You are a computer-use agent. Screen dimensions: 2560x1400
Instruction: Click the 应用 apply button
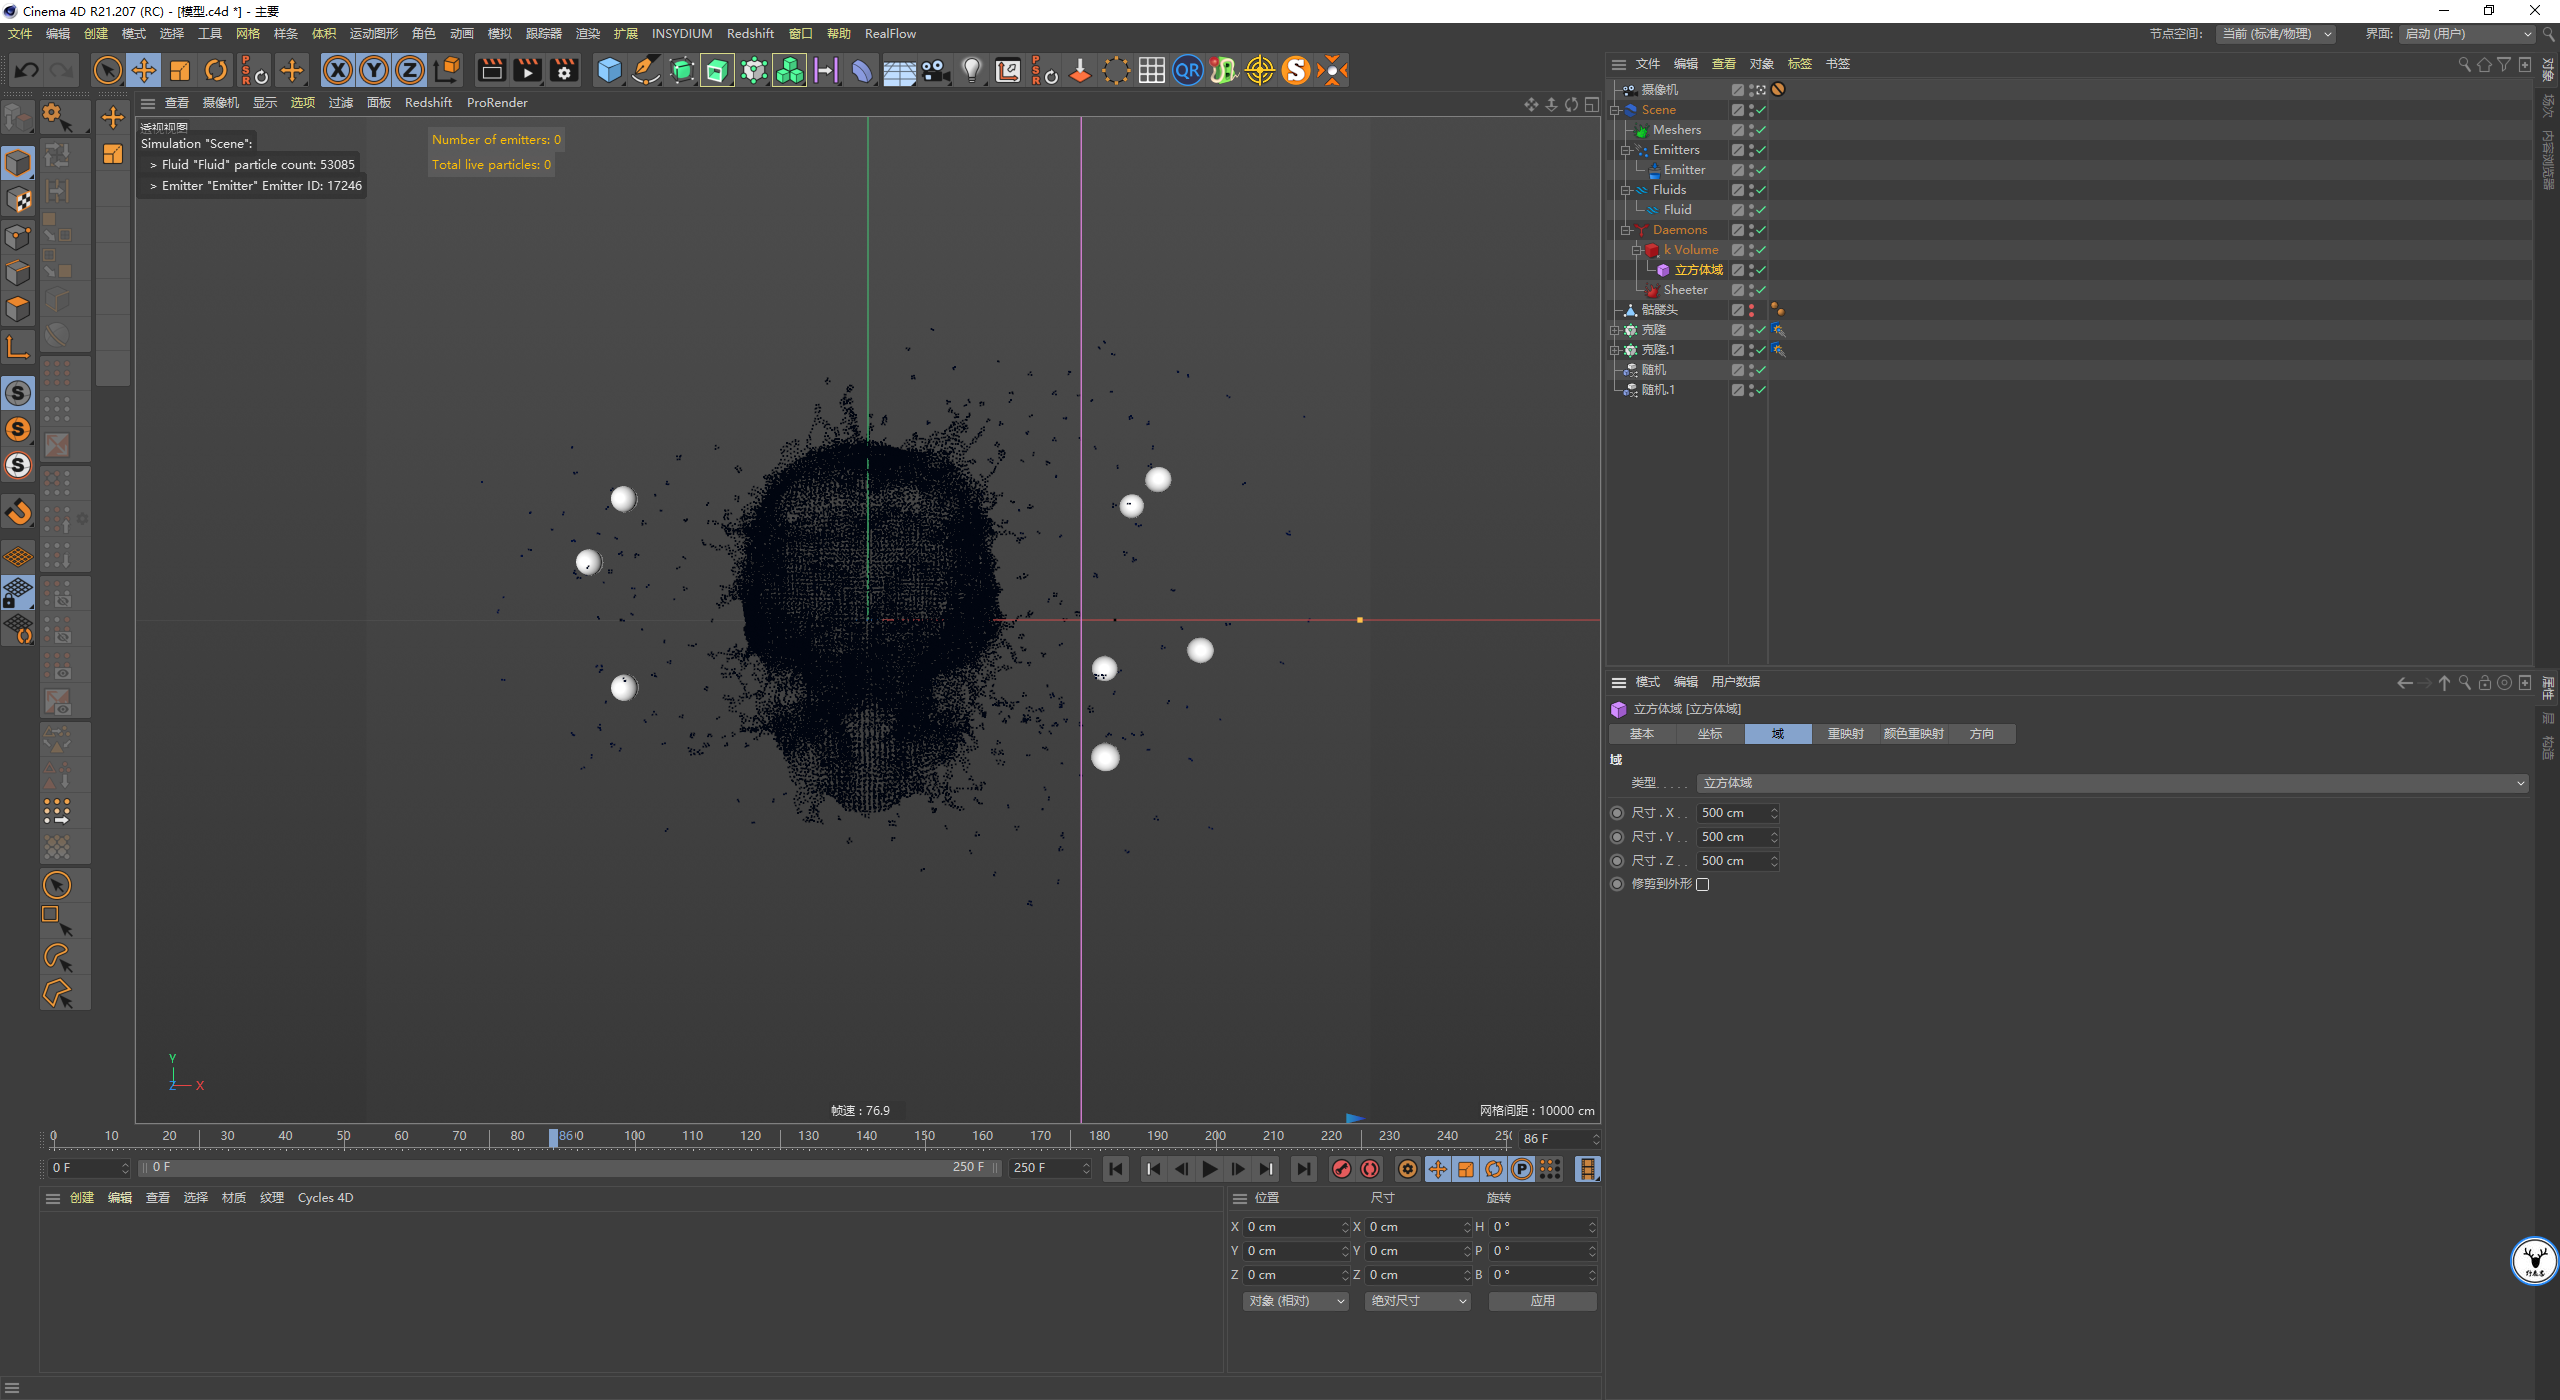1542,1301
